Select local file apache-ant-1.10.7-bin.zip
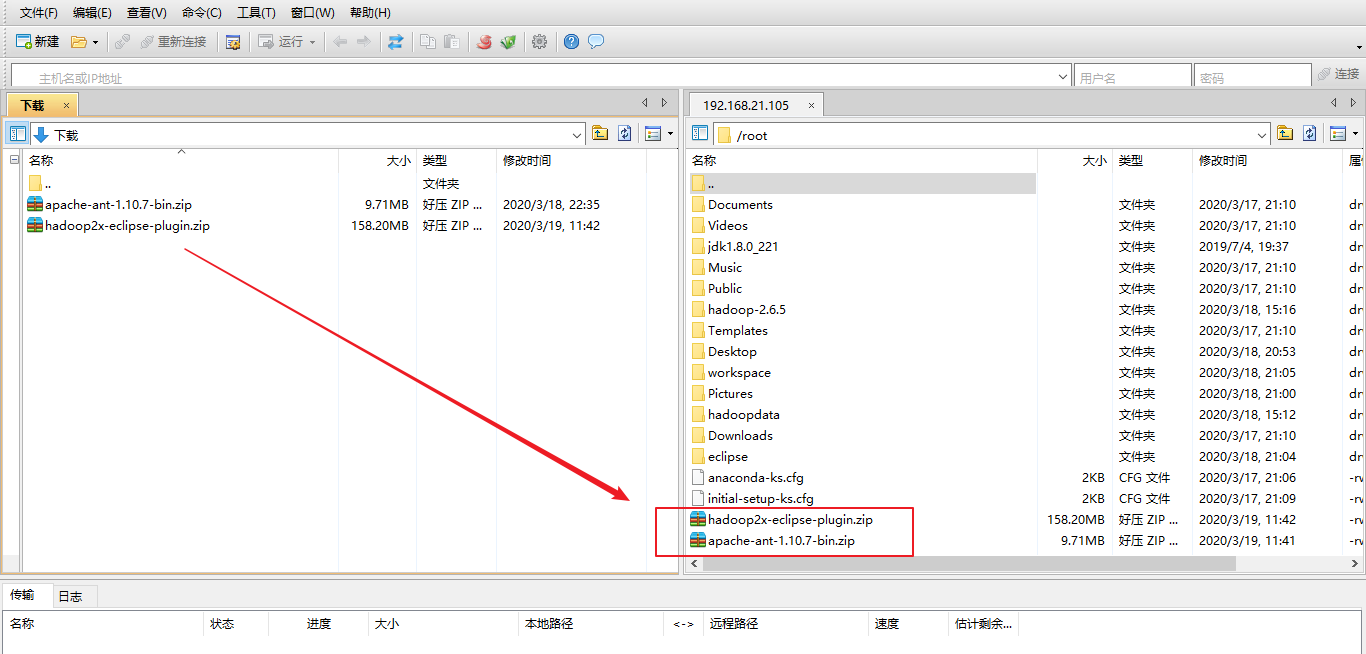 pyautogui.click(x=118, y=204)
